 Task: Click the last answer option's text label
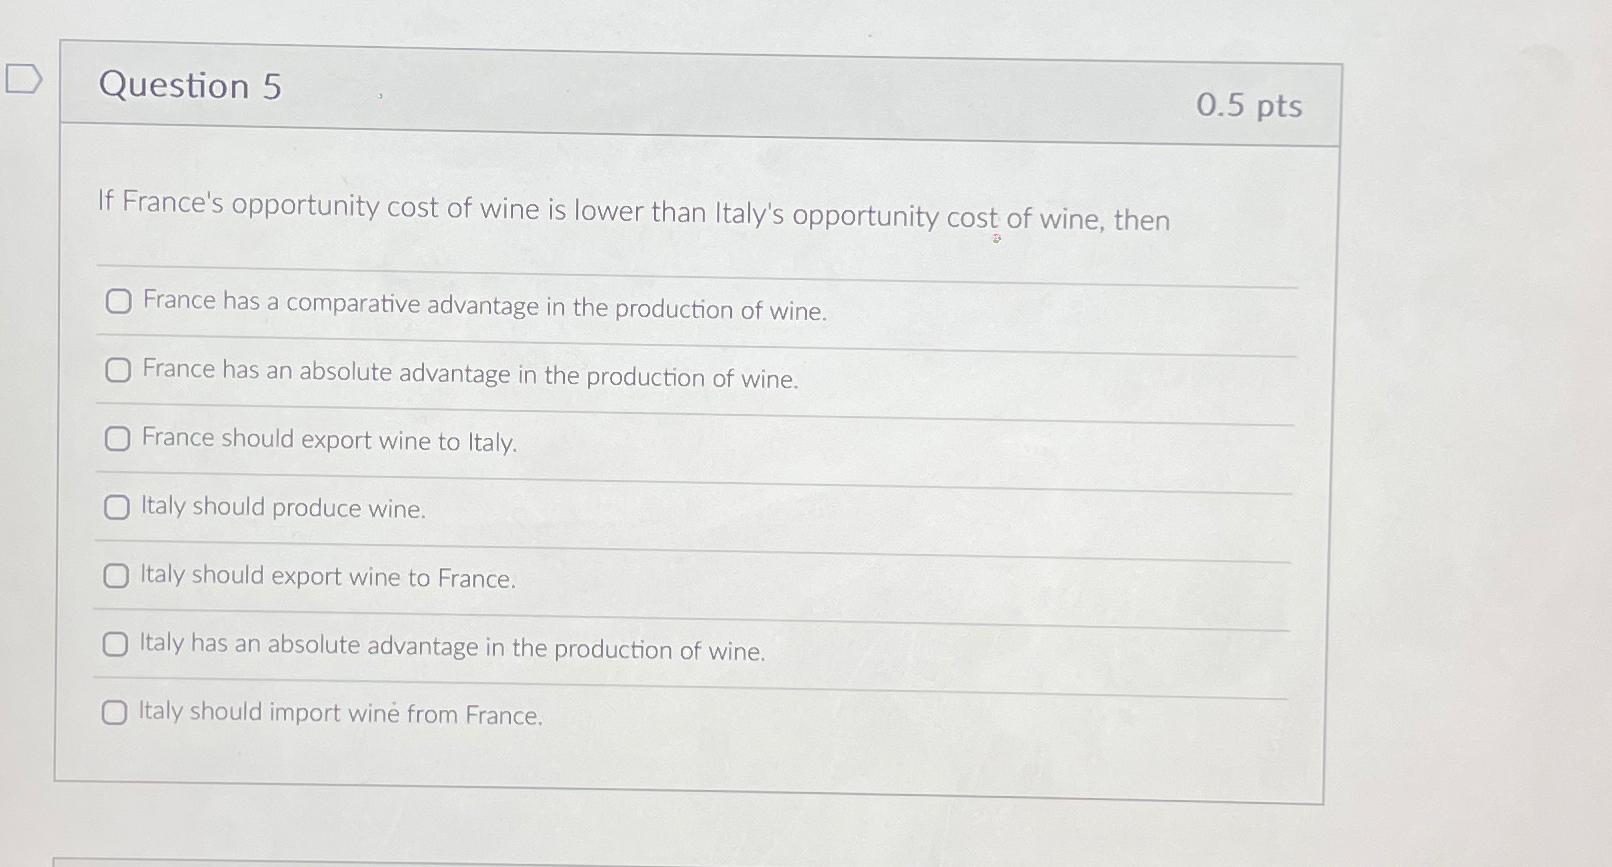pyautogui.click(x=339, y=714)
